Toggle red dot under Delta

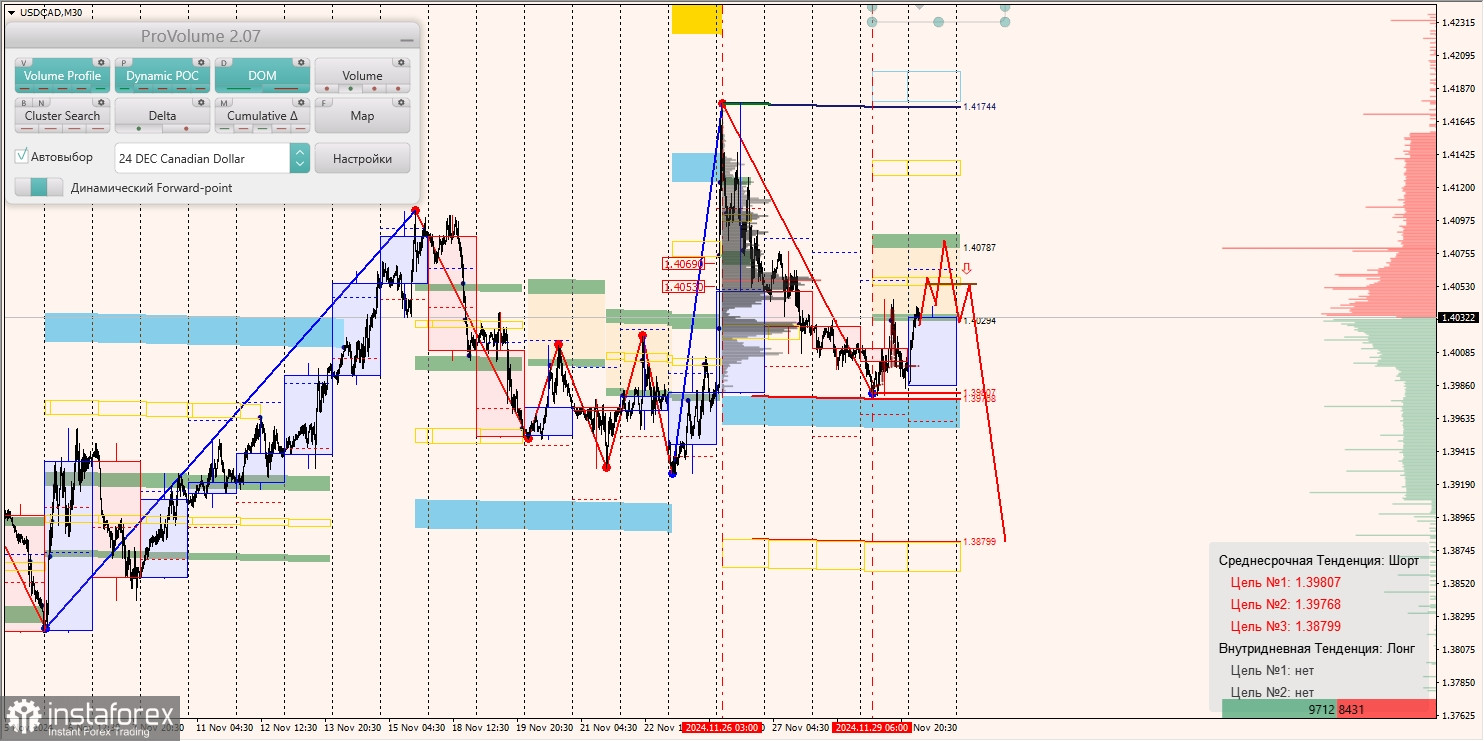click(x=186, y=128)
